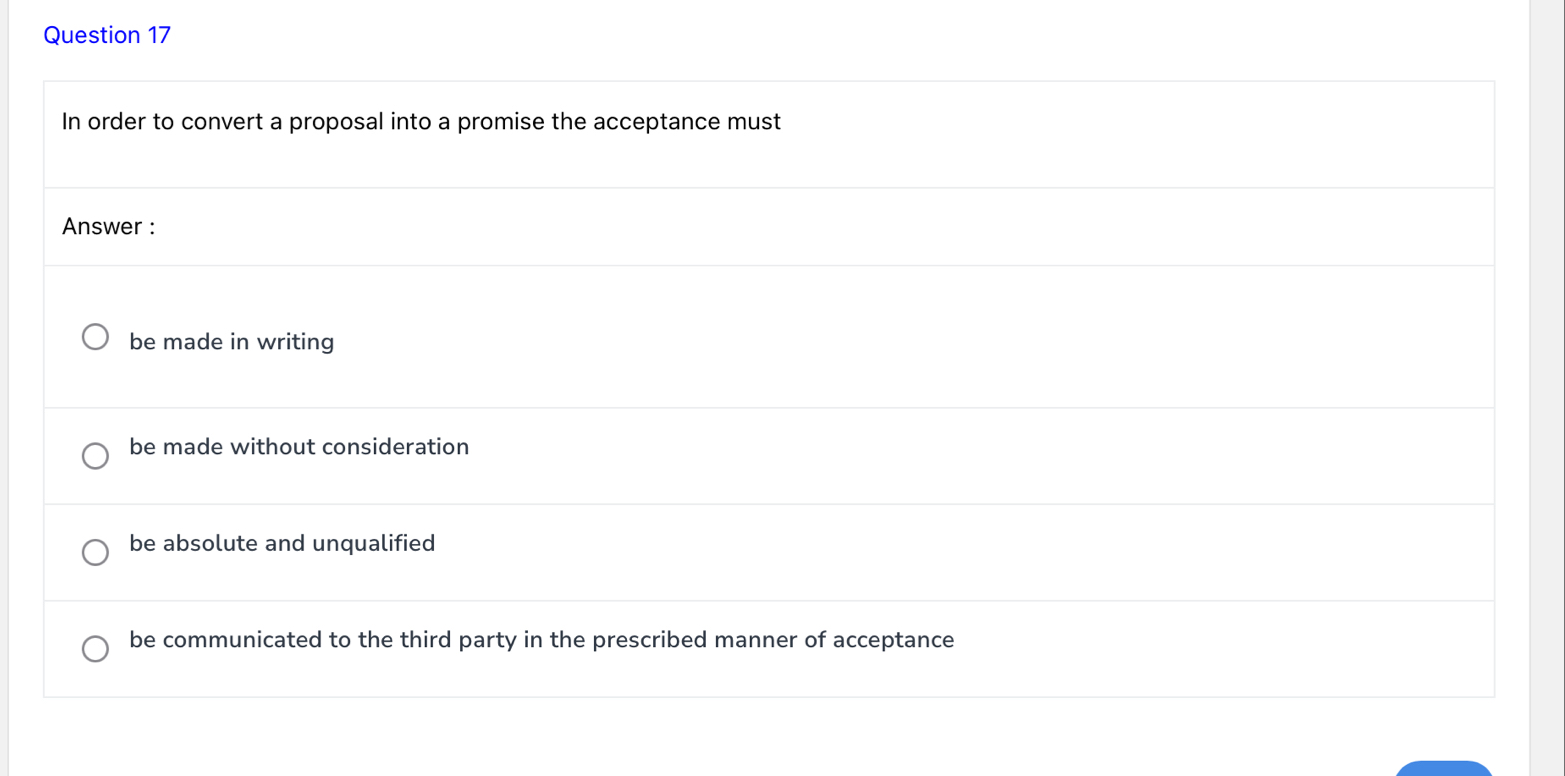Viewport: 1565px width, 776px height.
Task: Click the radio circle next to 'be made in writing'
Action: [x=95, y=337]
